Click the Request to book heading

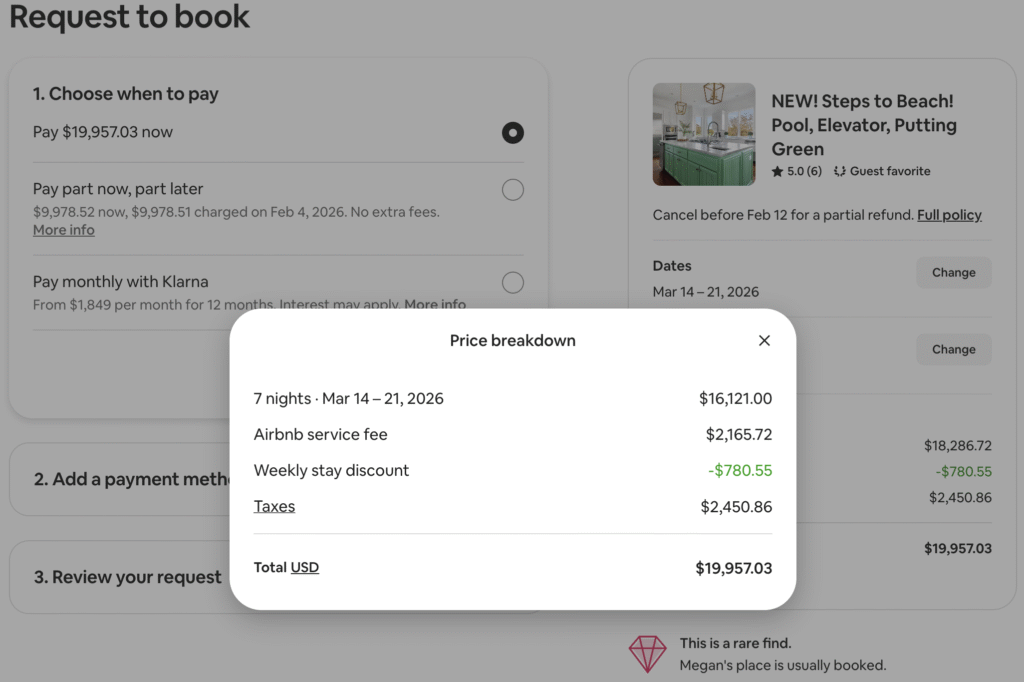click(x=129, y=16)
